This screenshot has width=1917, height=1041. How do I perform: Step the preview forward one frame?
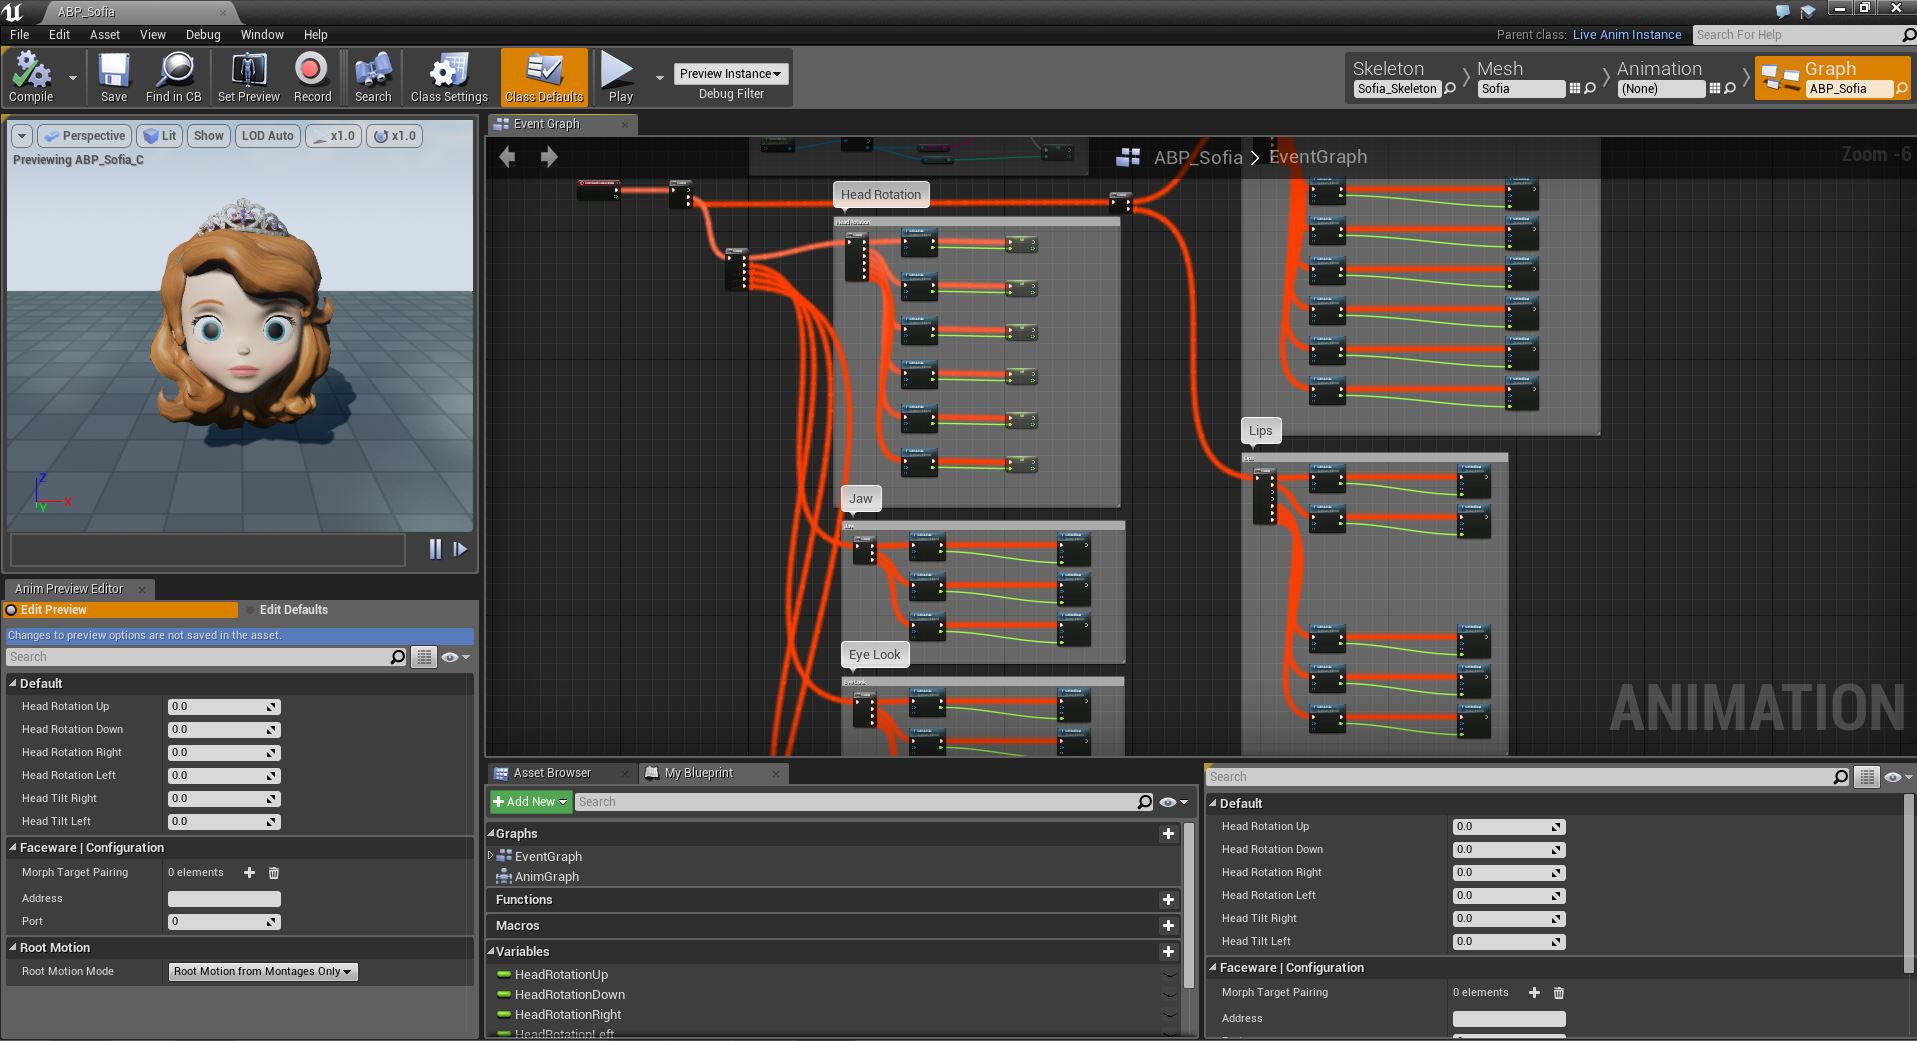point(460,549)
